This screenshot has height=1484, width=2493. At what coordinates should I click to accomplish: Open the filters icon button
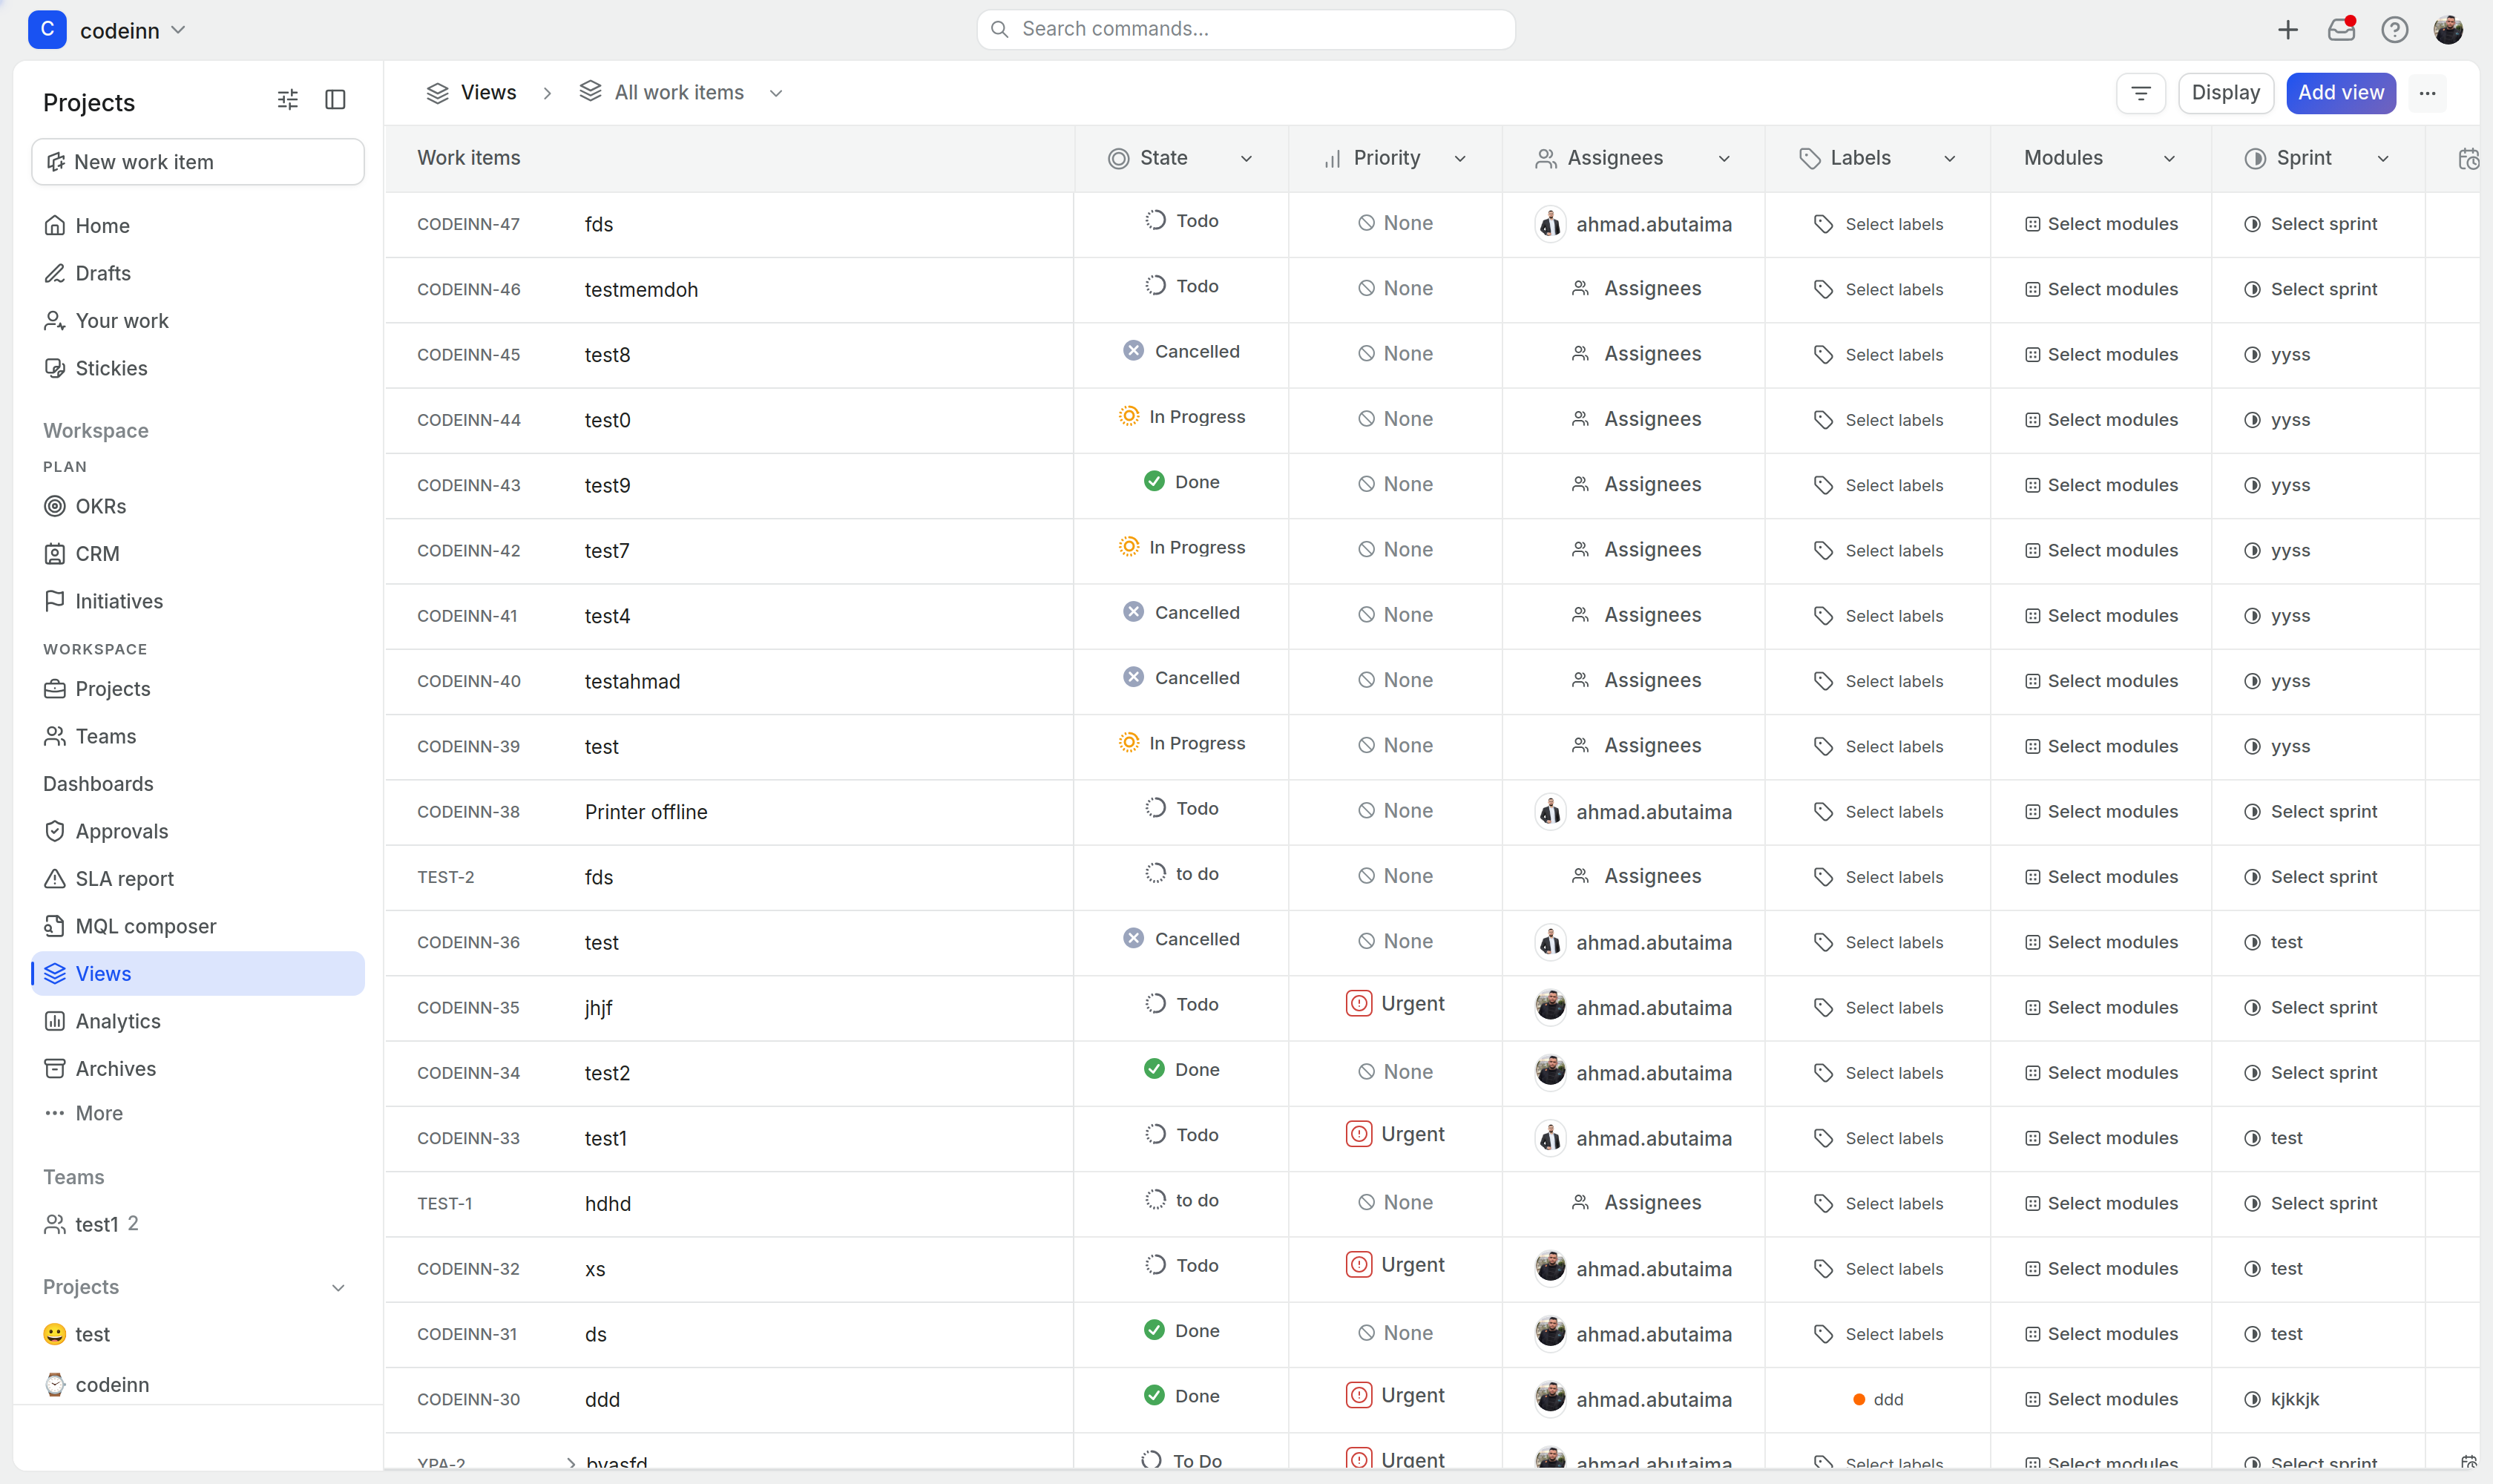(x=2141, y=93)
